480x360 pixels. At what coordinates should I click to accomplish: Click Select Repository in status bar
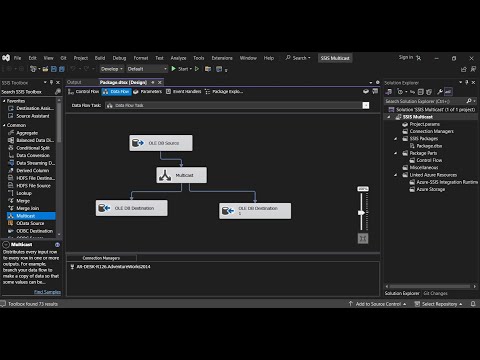pos(438,304)
